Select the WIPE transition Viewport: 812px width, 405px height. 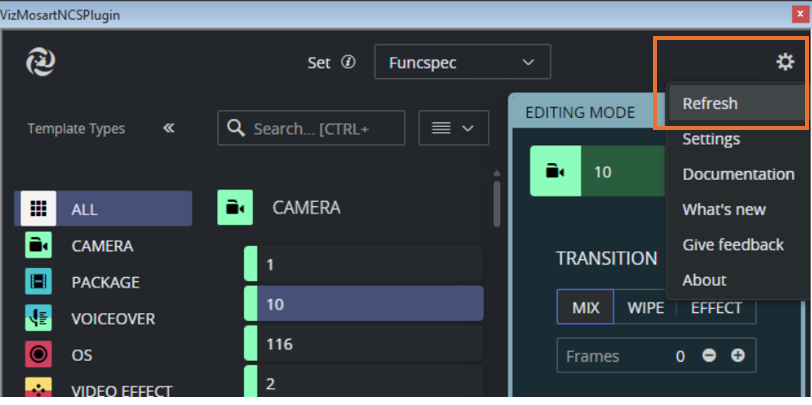[645, 307]
